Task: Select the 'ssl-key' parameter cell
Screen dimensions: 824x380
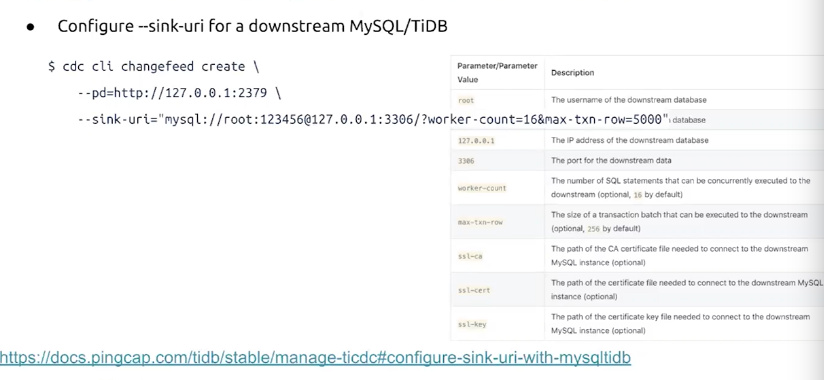Action: (472, 324)
